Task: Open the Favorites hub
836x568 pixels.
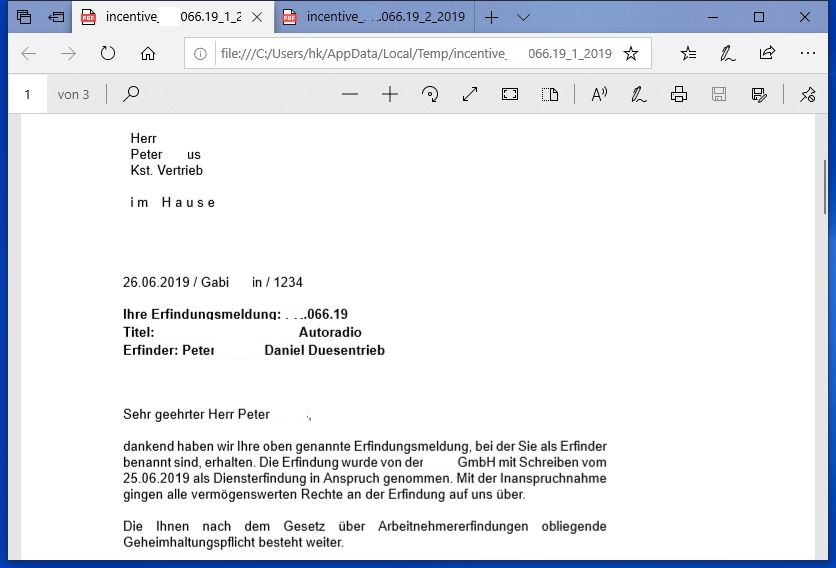Action: (688, 53)
